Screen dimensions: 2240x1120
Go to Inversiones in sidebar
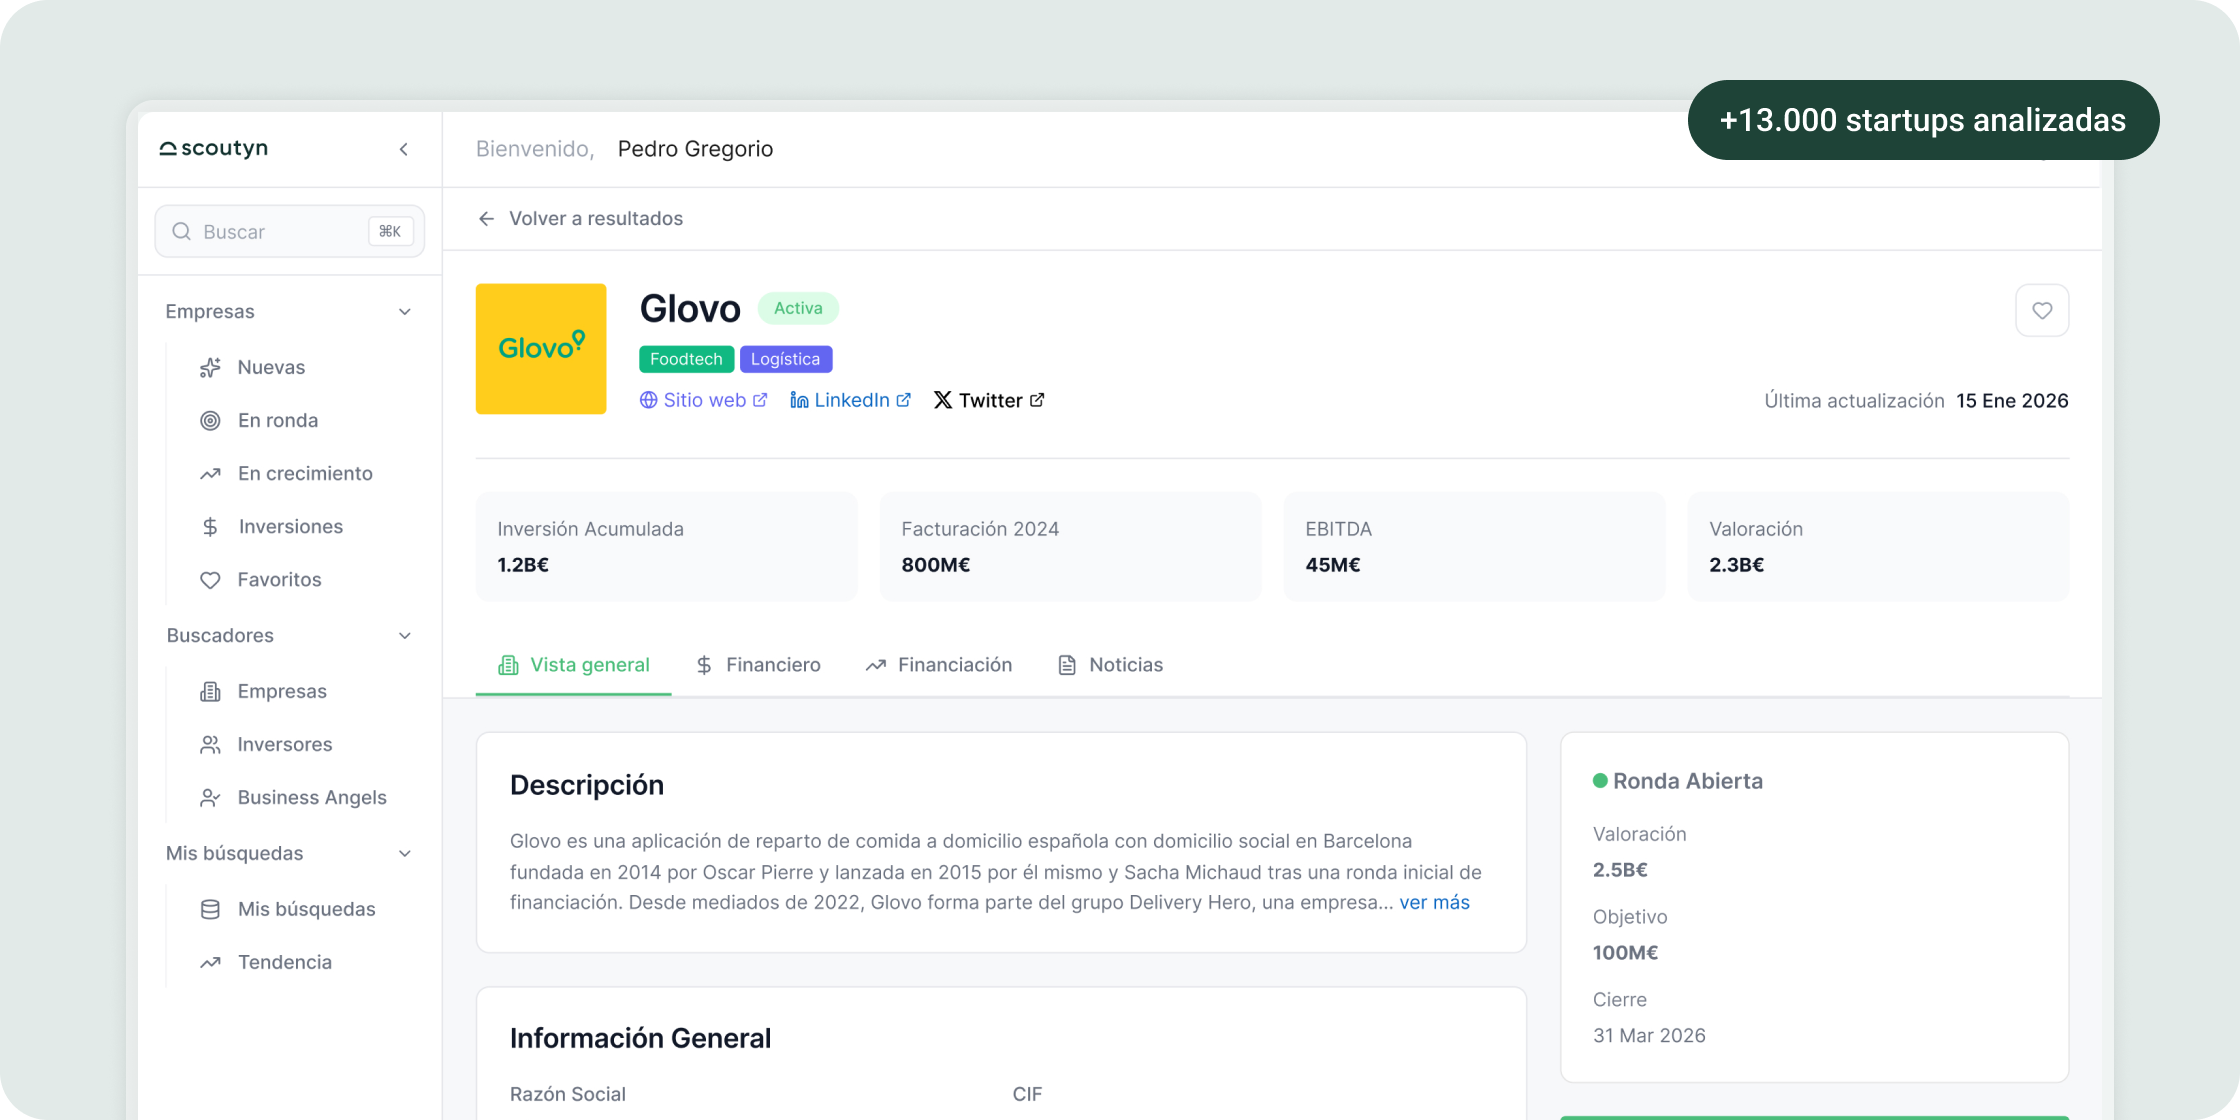pyautogui.click(x=272, y=526)
